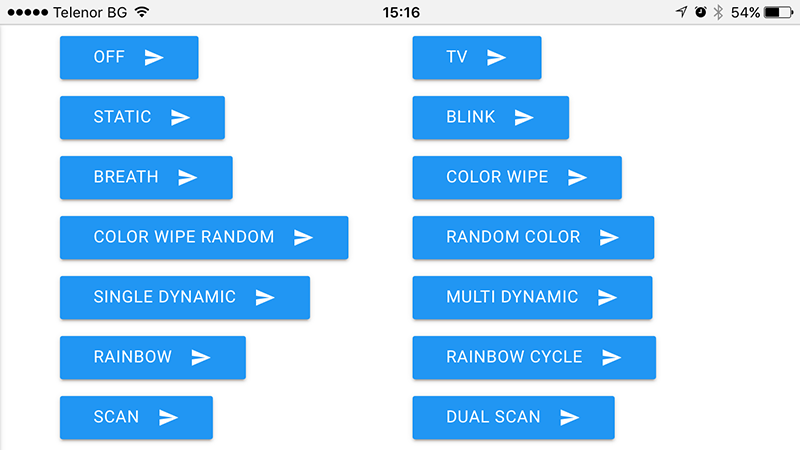Hit the send arrow on RAINBOW CYCLE

[611, 357]
